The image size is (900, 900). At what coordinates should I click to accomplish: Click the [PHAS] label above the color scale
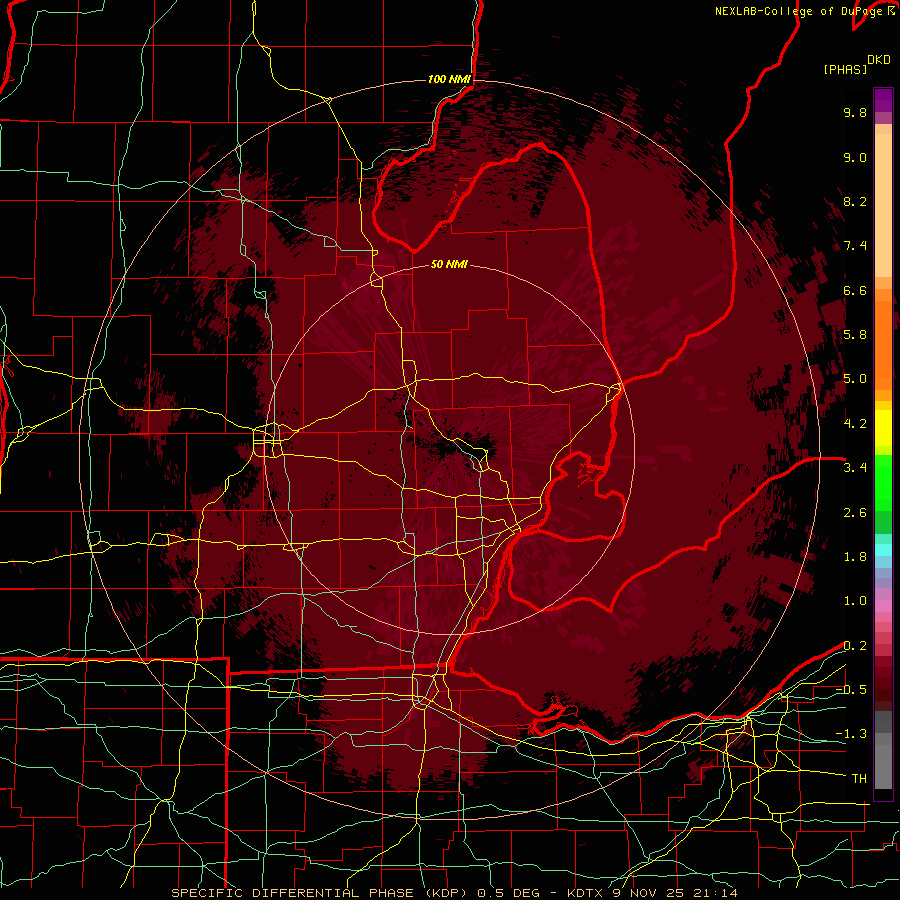(x=845, y=69)
